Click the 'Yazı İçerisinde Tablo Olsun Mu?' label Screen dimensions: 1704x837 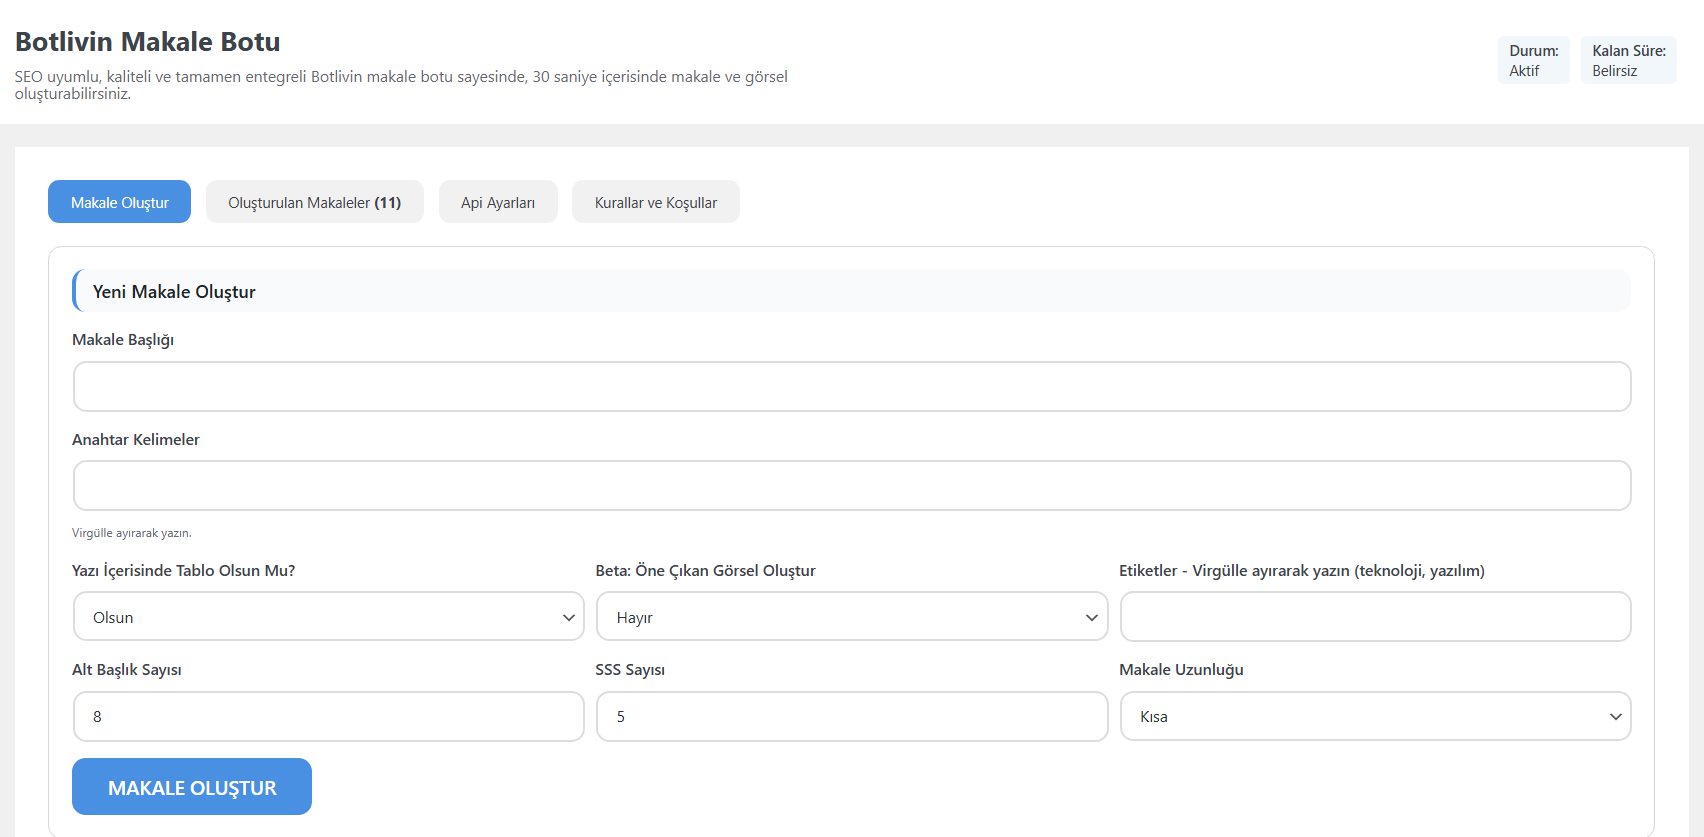[x=184, y=571]
